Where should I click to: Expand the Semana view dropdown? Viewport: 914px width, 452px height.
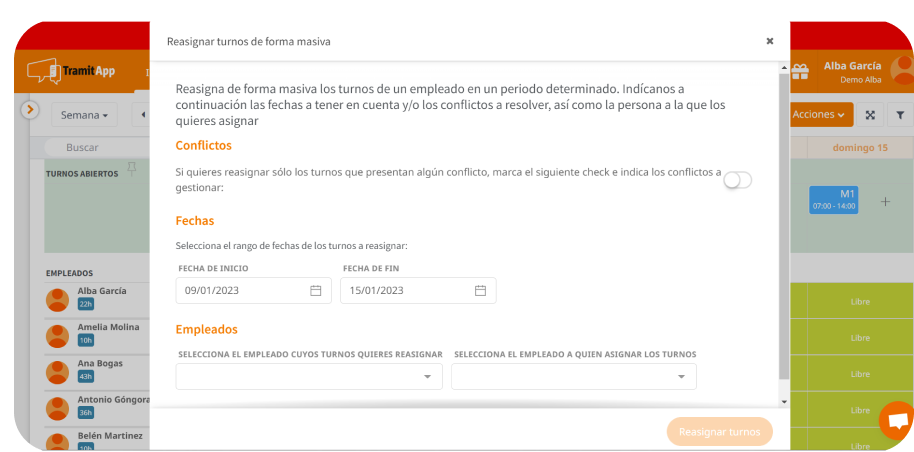84,115
